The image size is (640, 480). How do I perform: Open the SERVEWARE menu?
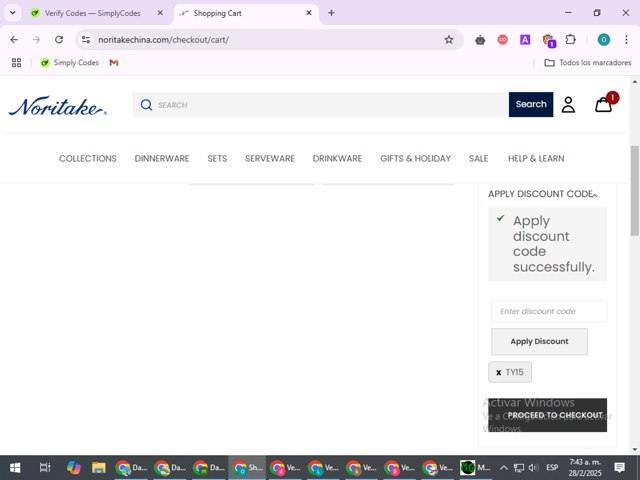coord(269,158)
